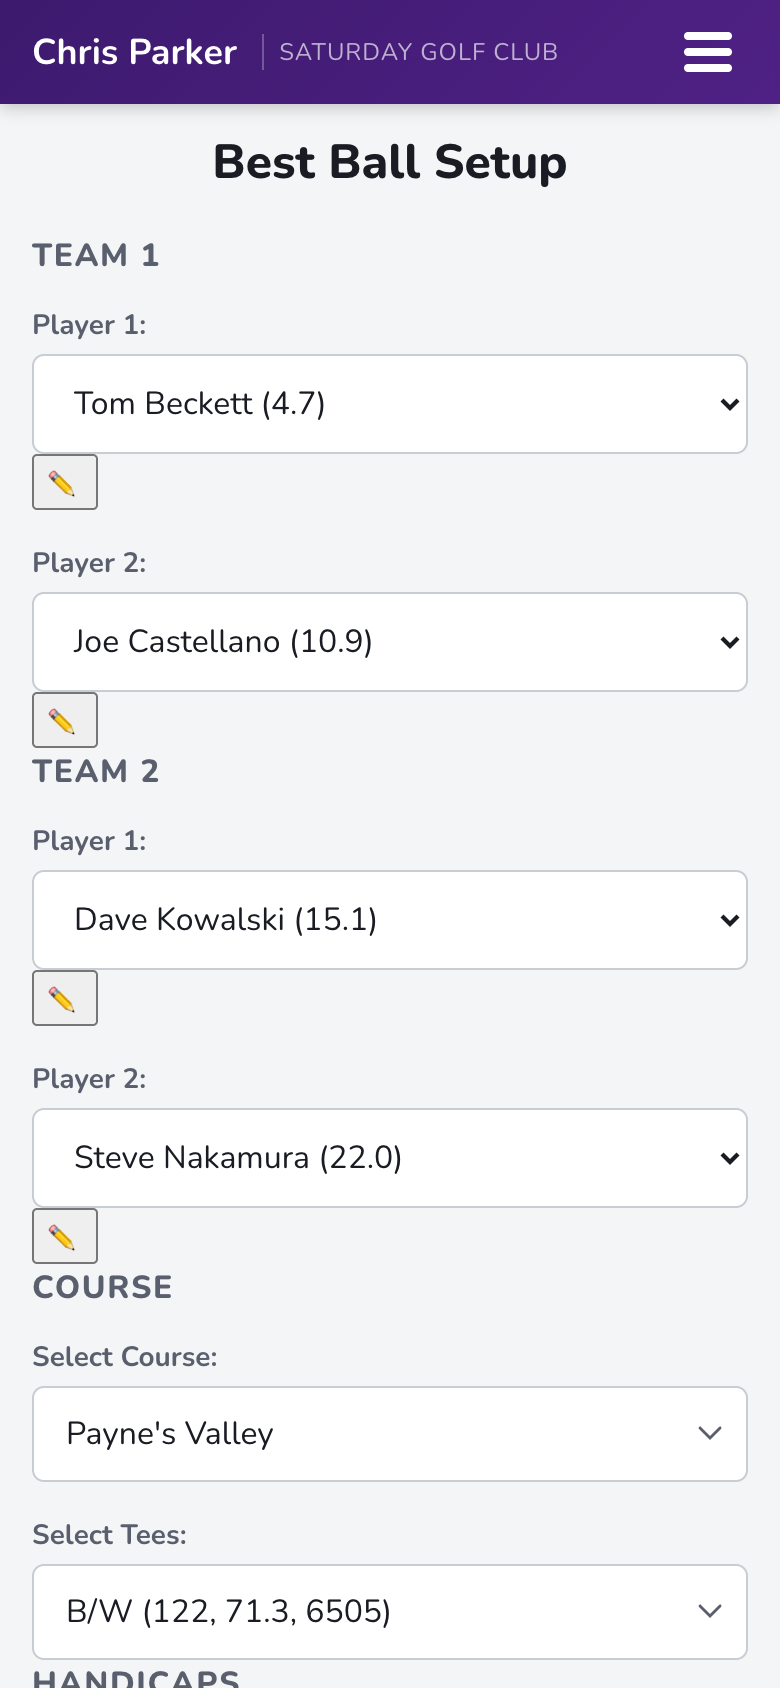Viewport: 780px width, 1688px height.
Task: Open the Tom Beckett (4.7) player dropdown
Action: 390,404
